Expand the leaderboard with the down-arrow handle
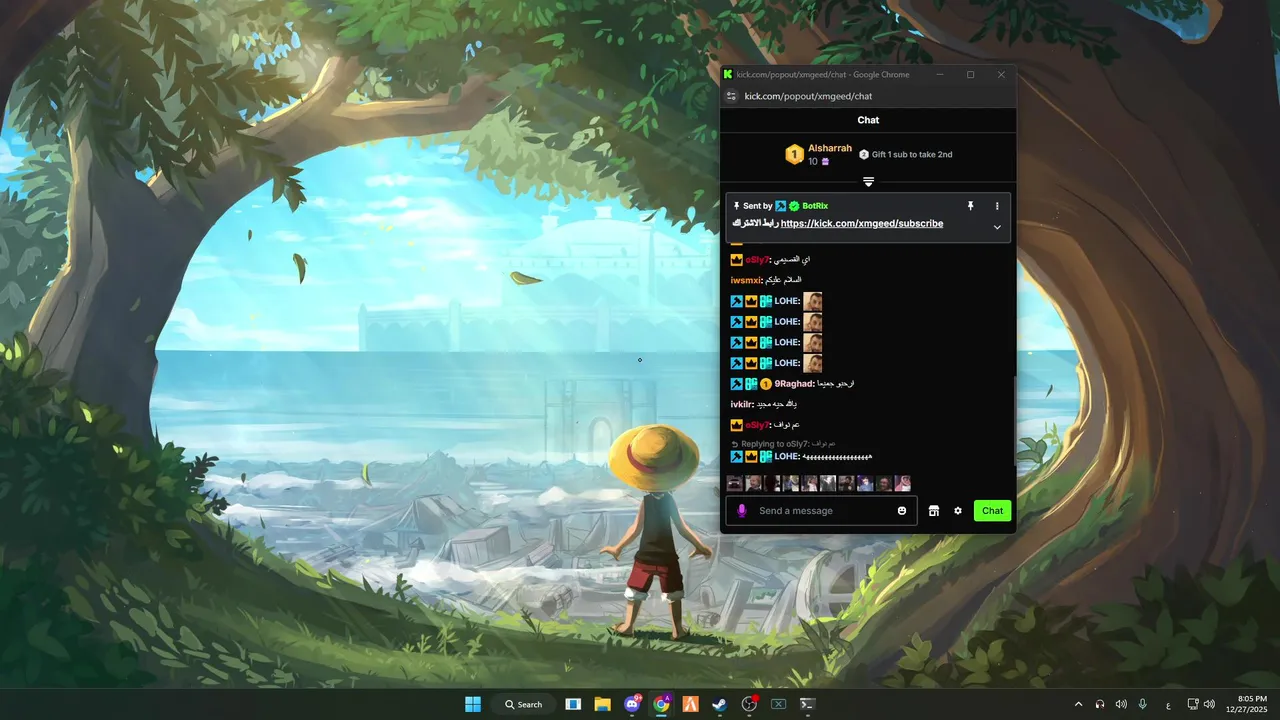Viewport: 1280px width, 720px height. [868, 182]
